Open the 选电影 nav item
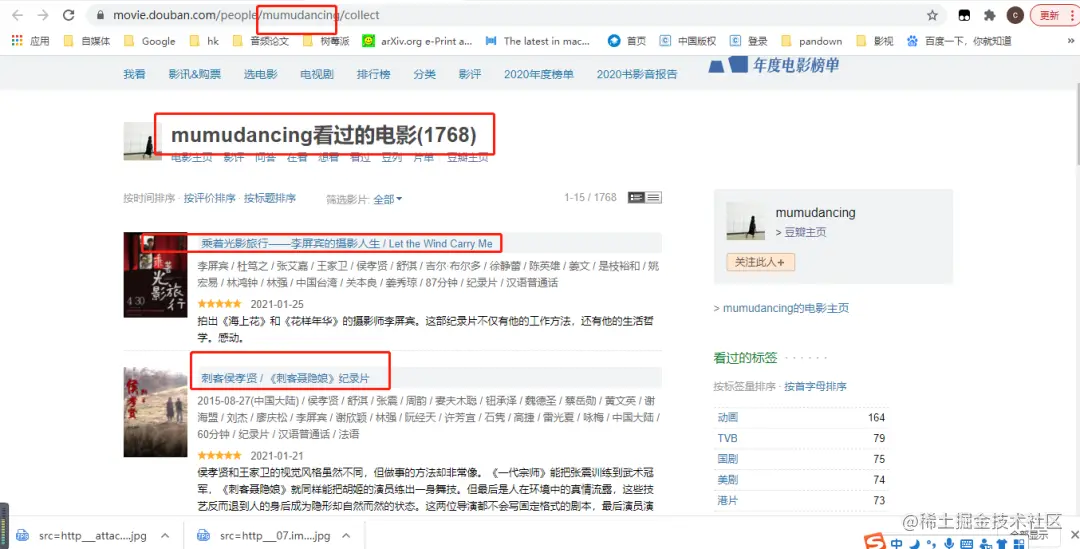The image size is (1080, 549). point(260,74)
